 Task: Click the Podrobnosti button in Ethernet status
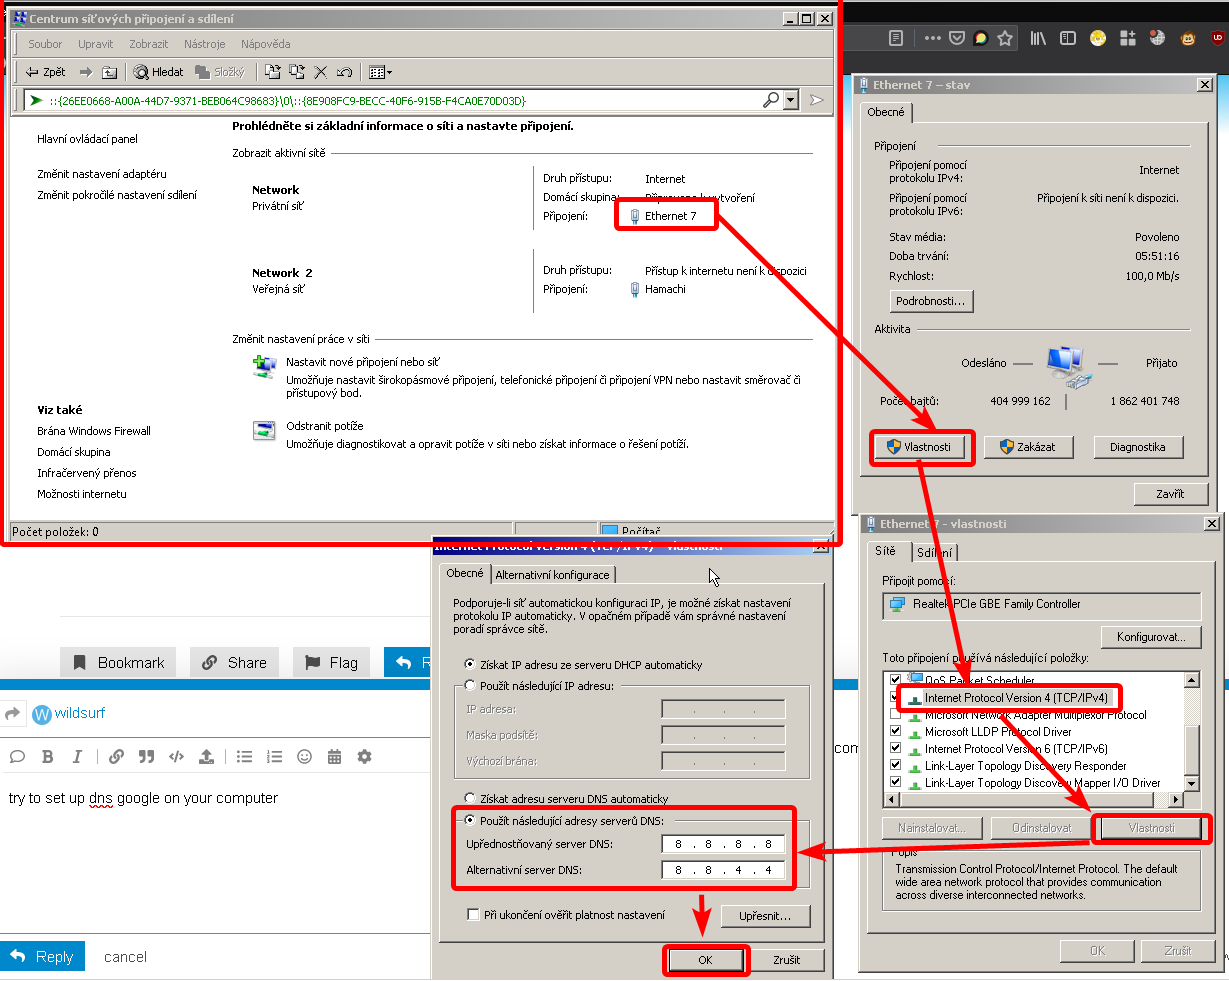point(931,301)
